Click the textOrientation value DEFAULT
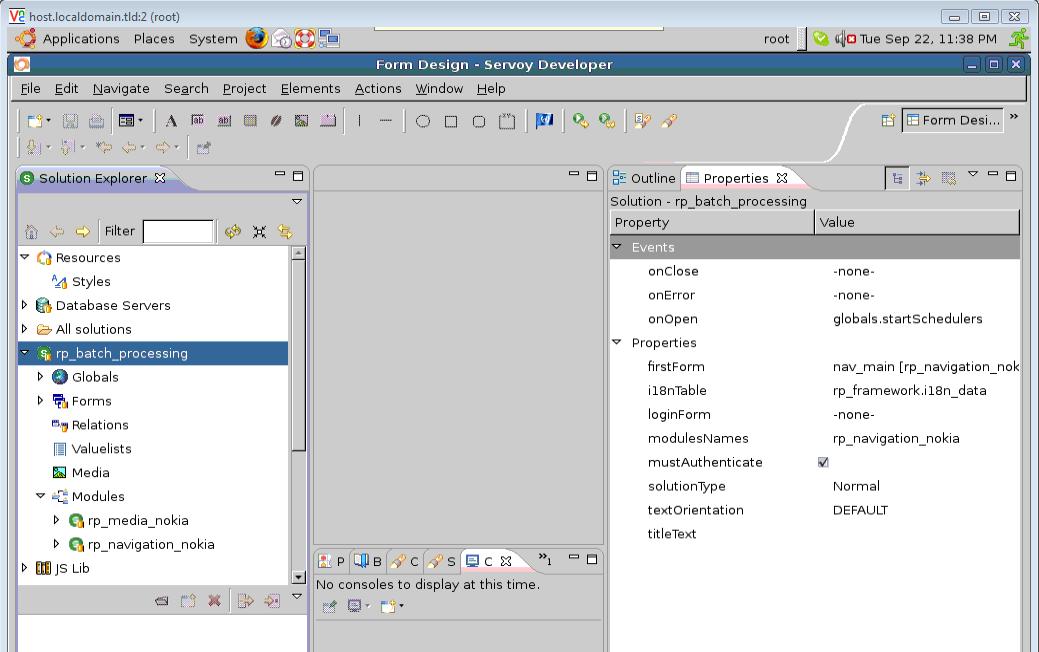The height and width of the screenshot is (652, 1039). pyautogui.click(x=860, y=510)
